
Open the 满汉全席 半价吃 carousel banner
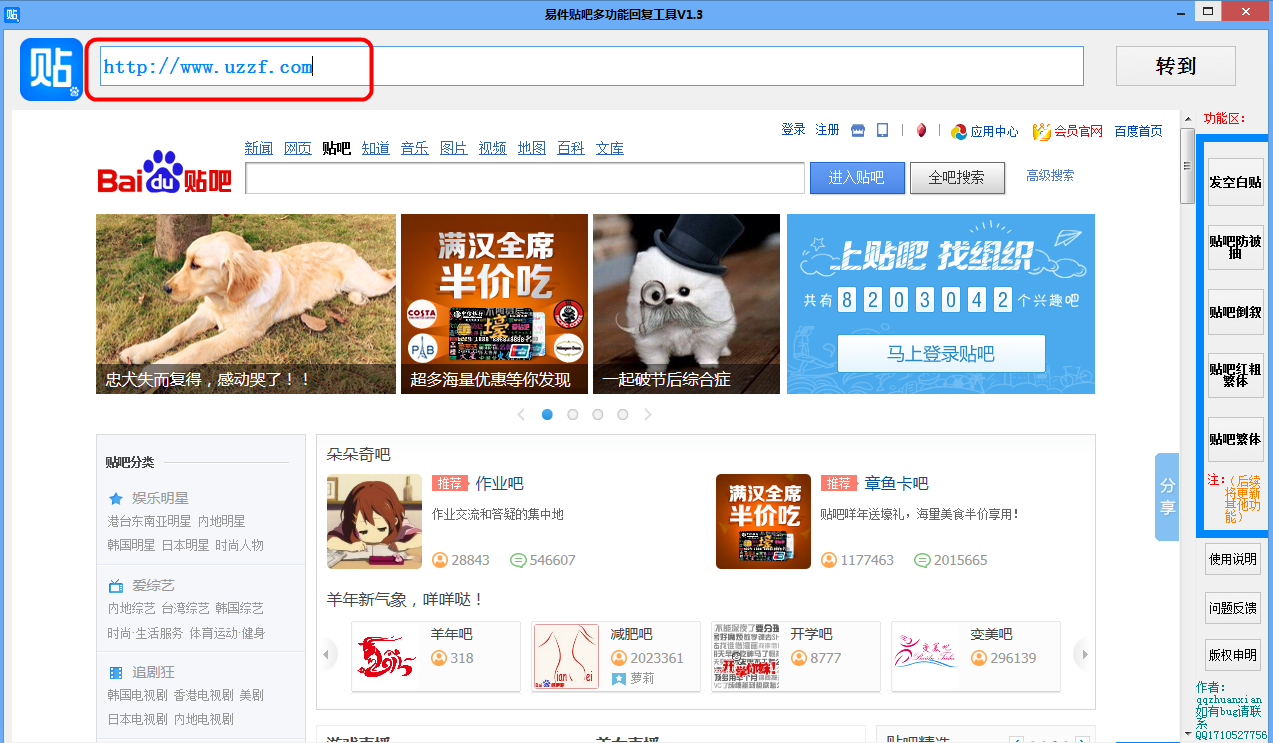click(494, 304)
